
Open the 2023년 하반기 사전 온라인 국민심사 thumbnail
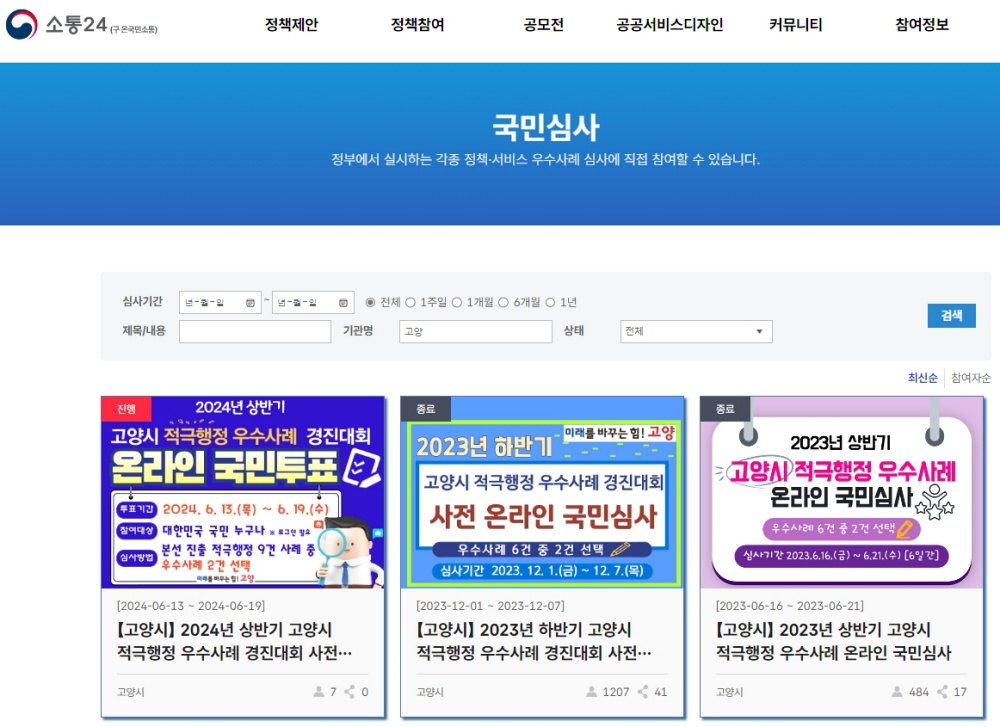[542, 492]
